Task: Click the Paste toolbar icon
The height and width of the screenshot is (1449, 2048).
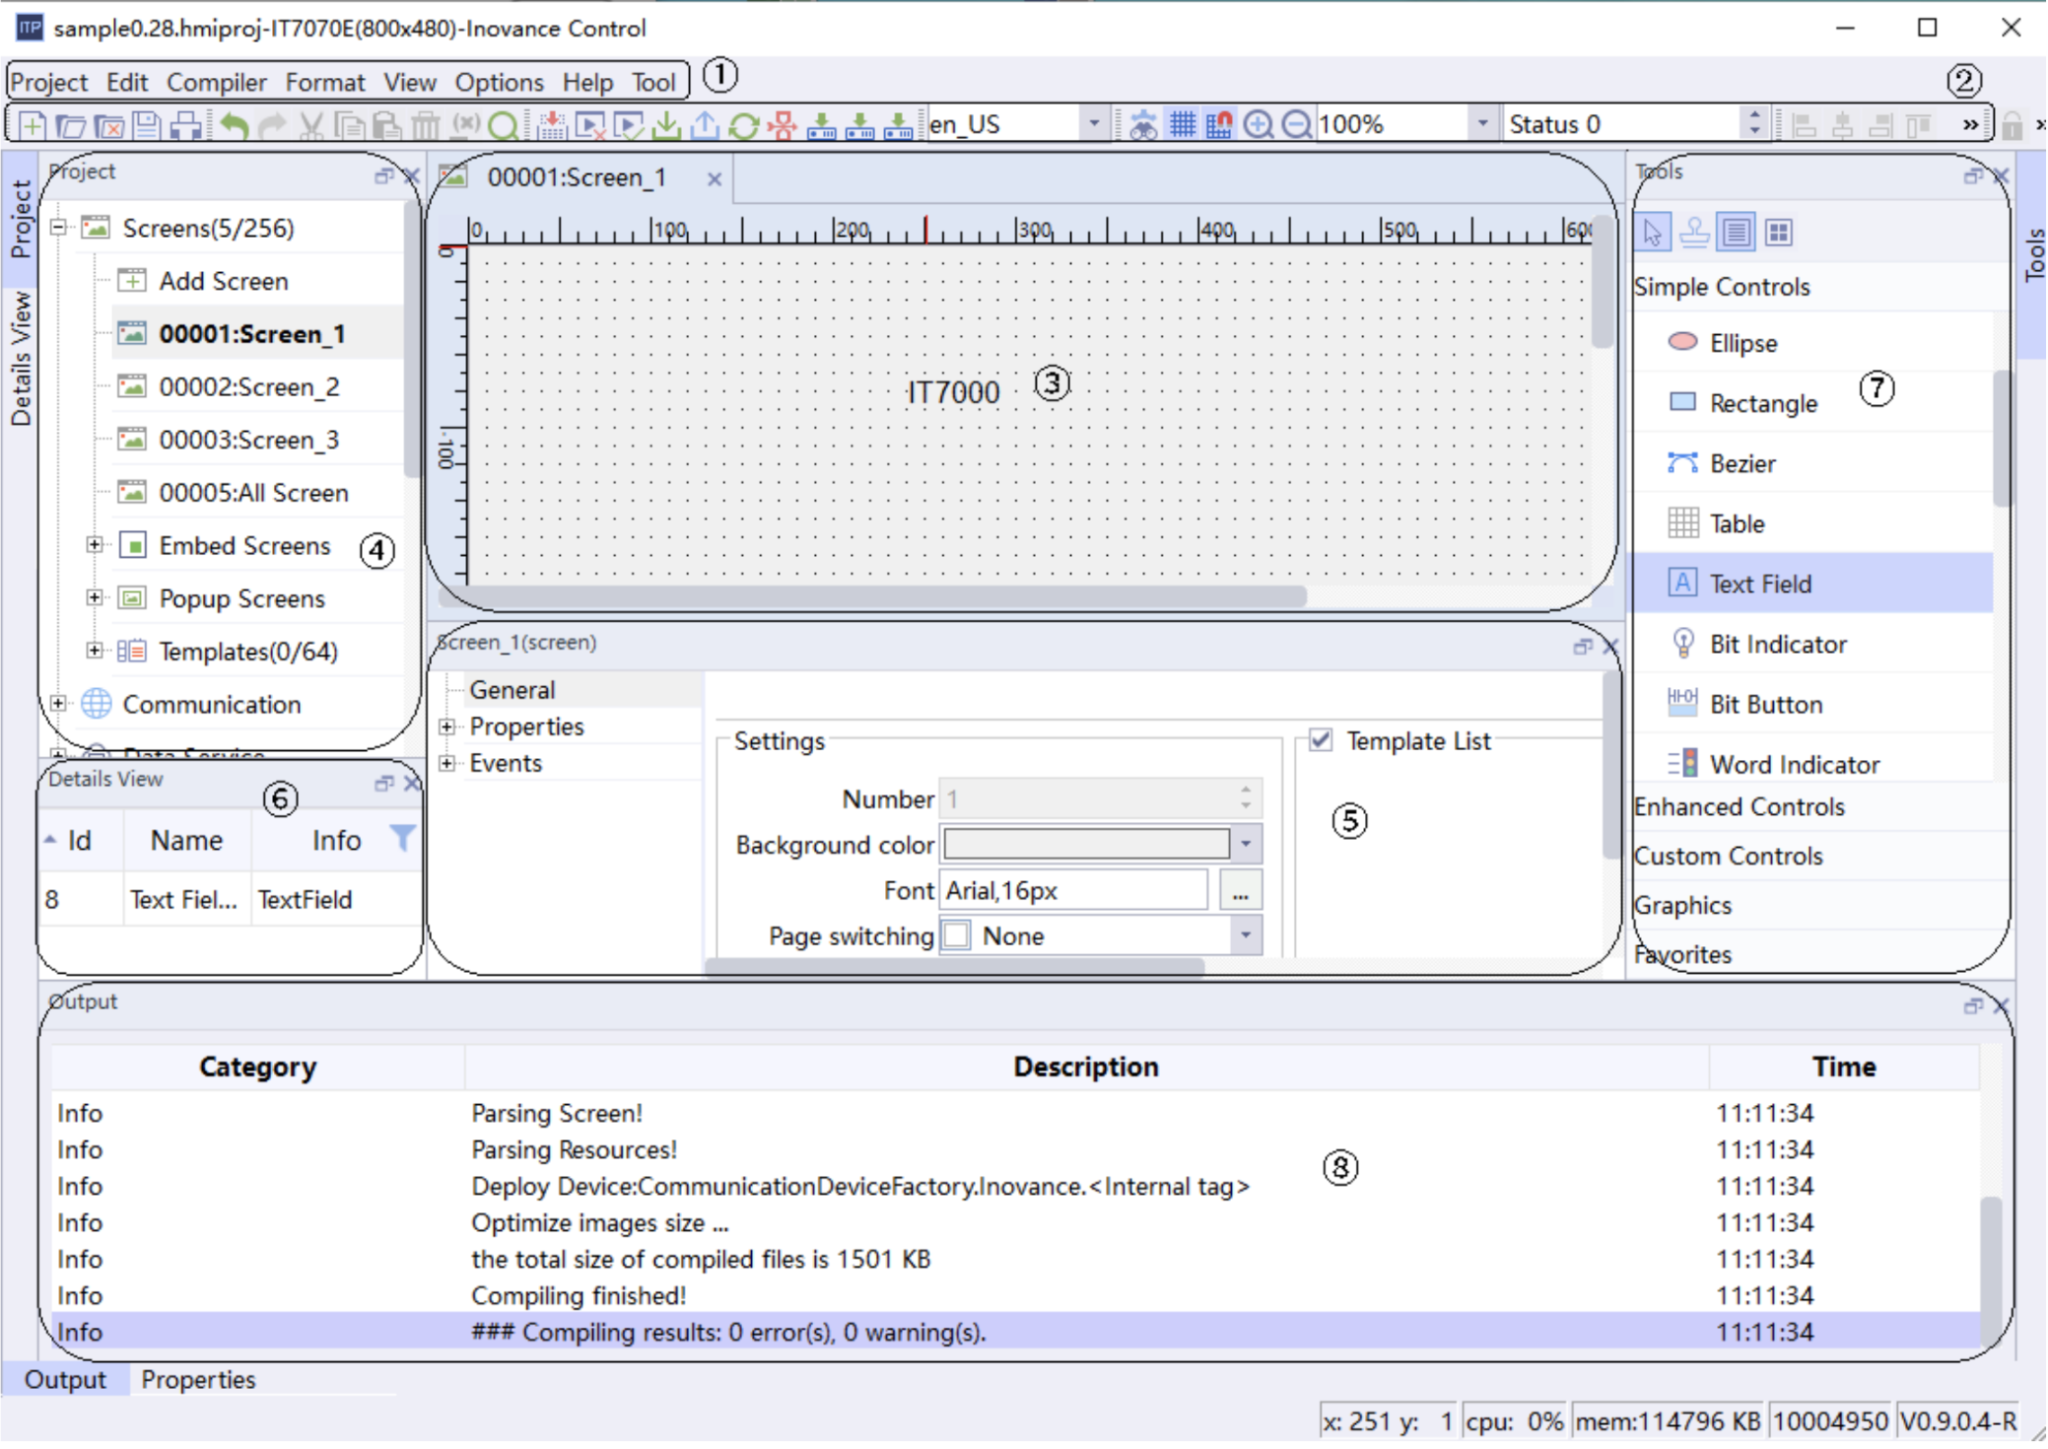Action: [x=387, y=125]
